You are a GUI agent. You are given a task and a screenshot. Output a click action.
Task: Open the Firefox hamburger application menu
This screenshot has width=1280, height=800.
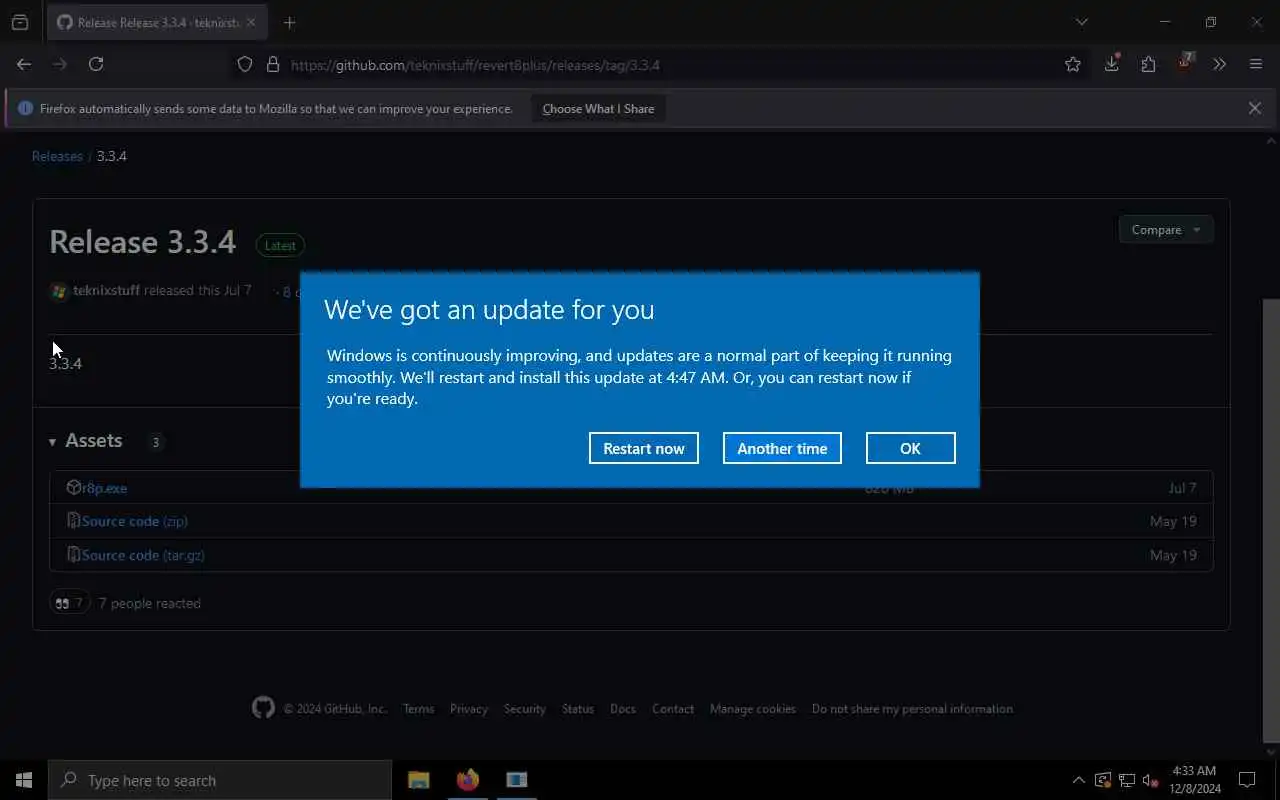1256,64
